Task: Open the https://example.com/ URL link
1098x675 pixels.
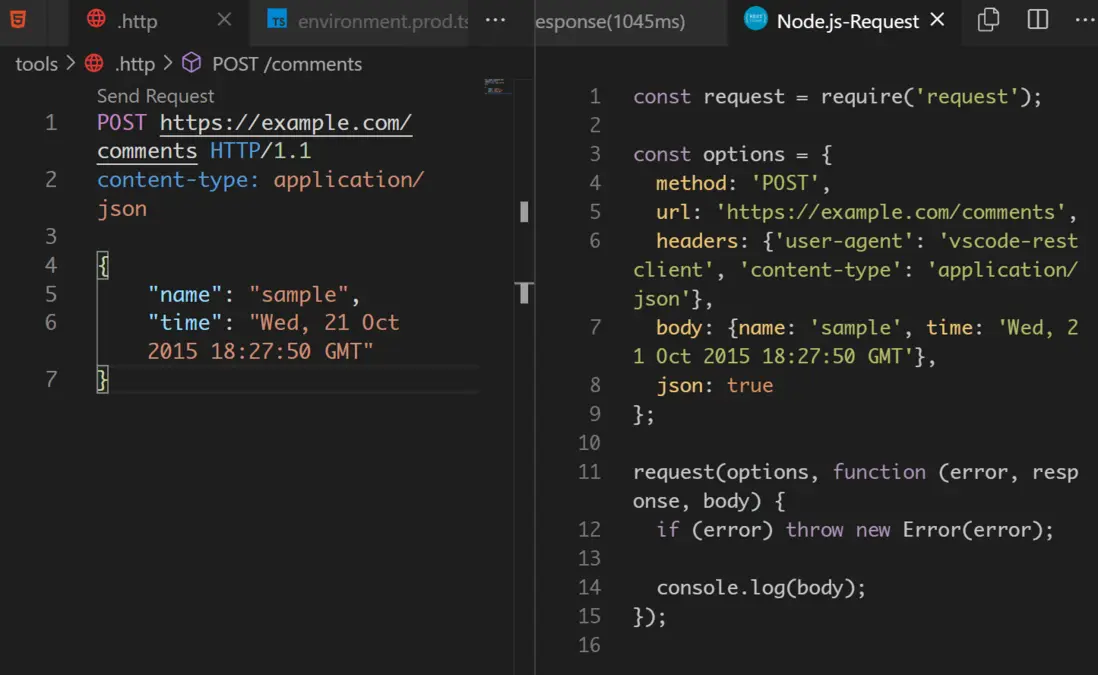Action: [x=286, y=123]
